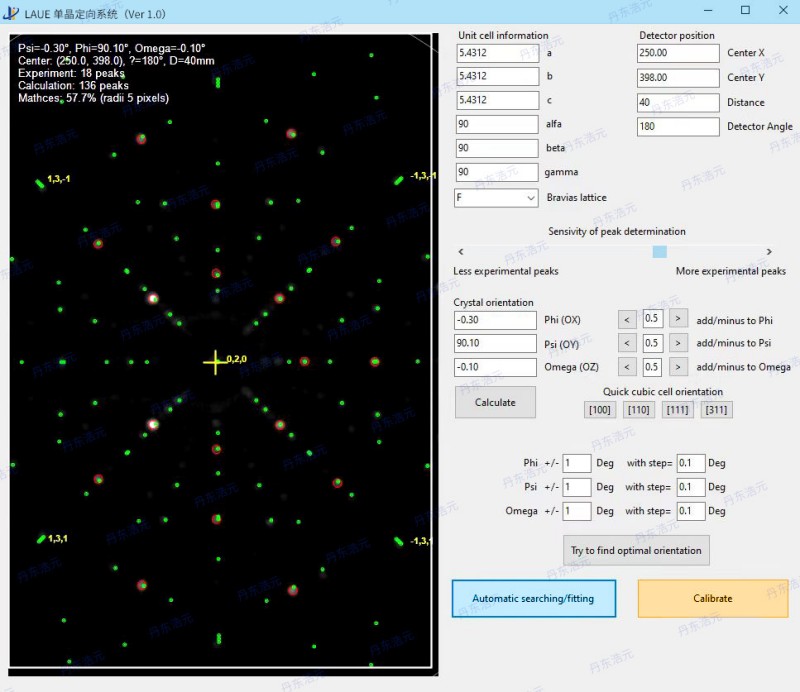This screenshot has height=692, width=800.
Task: Click the detector Distance input field
Action: tap(677, 102)
